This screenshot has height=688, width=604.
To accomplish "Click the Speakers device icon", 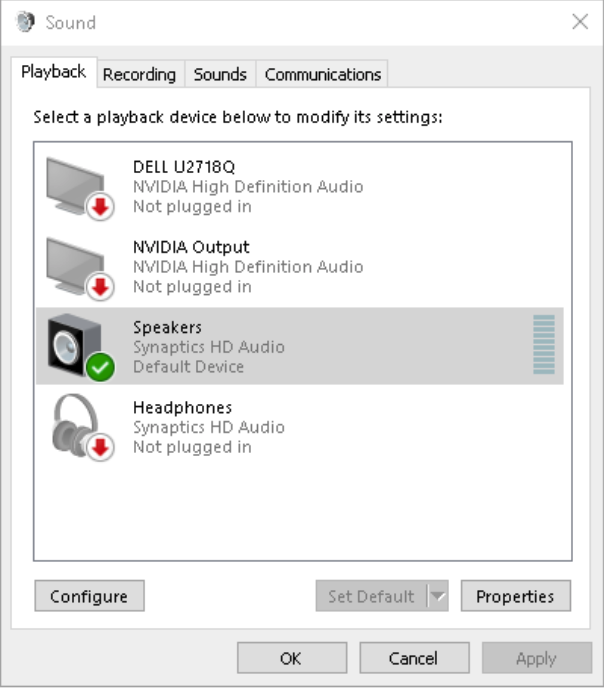I will tap(73, 343).
